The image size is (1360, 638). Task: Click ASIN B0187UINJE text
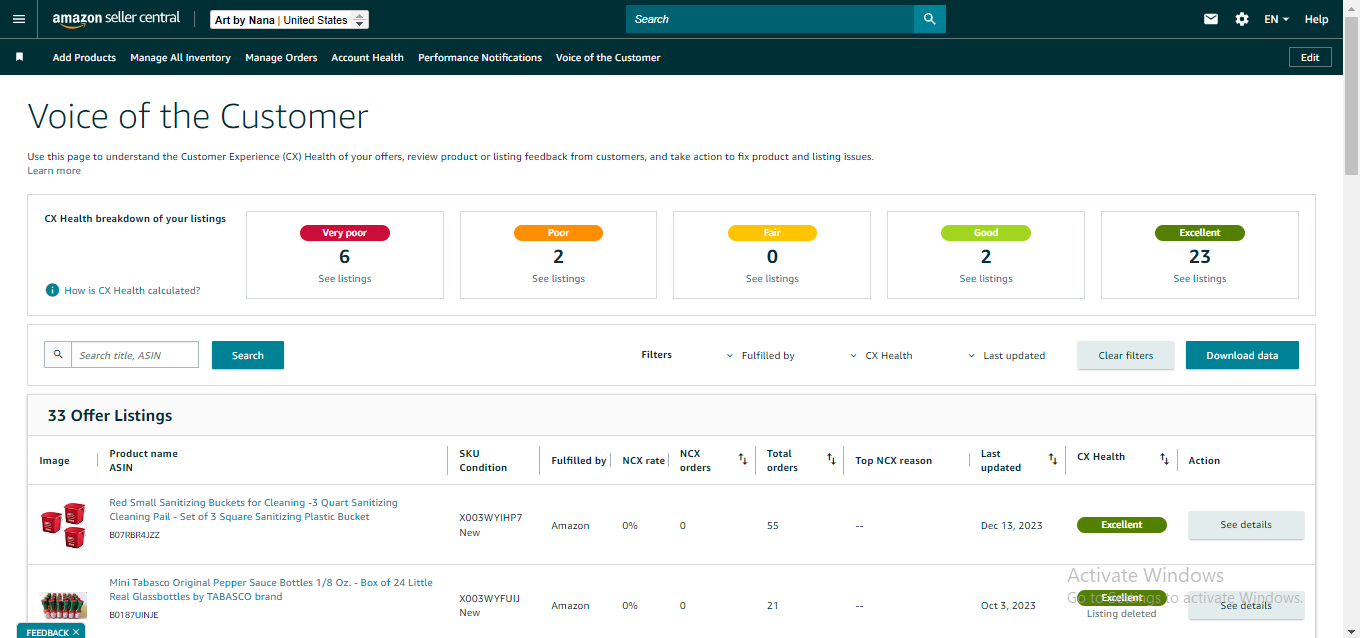coord(134,615)
